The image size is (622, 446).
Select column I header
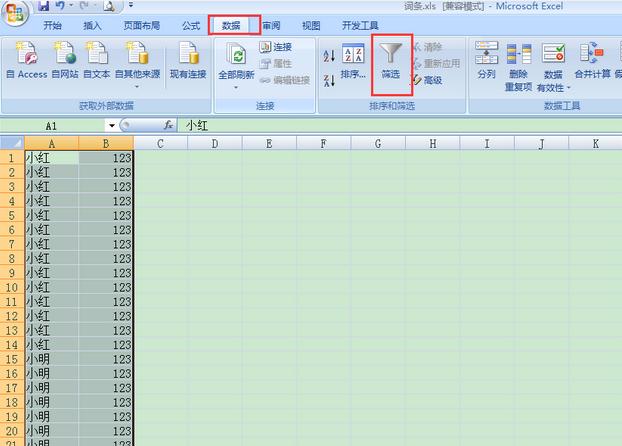pos(487,143)
